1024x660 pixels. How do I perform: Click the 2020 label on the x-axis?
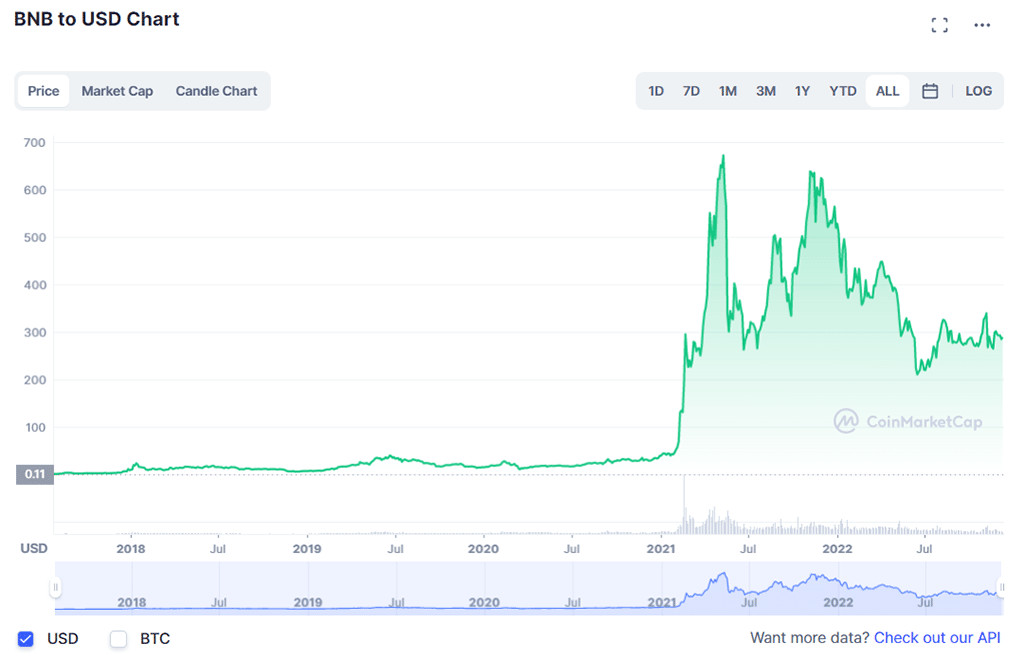483,549
